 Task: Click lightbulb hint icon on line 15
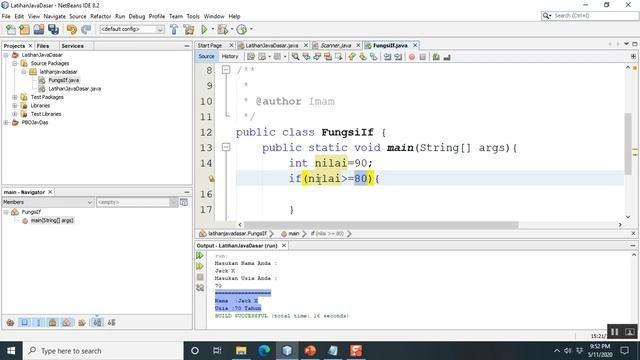(211, 178)
